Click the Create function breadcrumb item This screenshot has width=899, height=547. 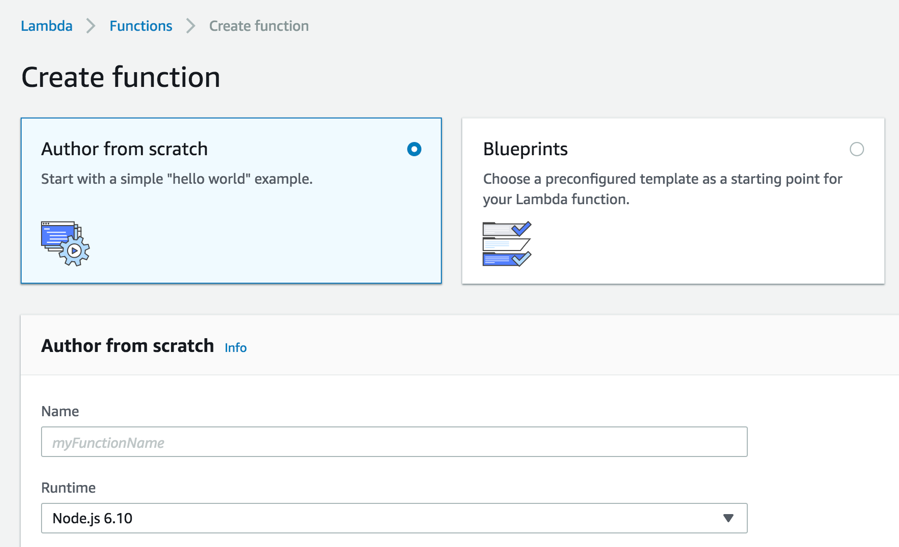[259, 26]
